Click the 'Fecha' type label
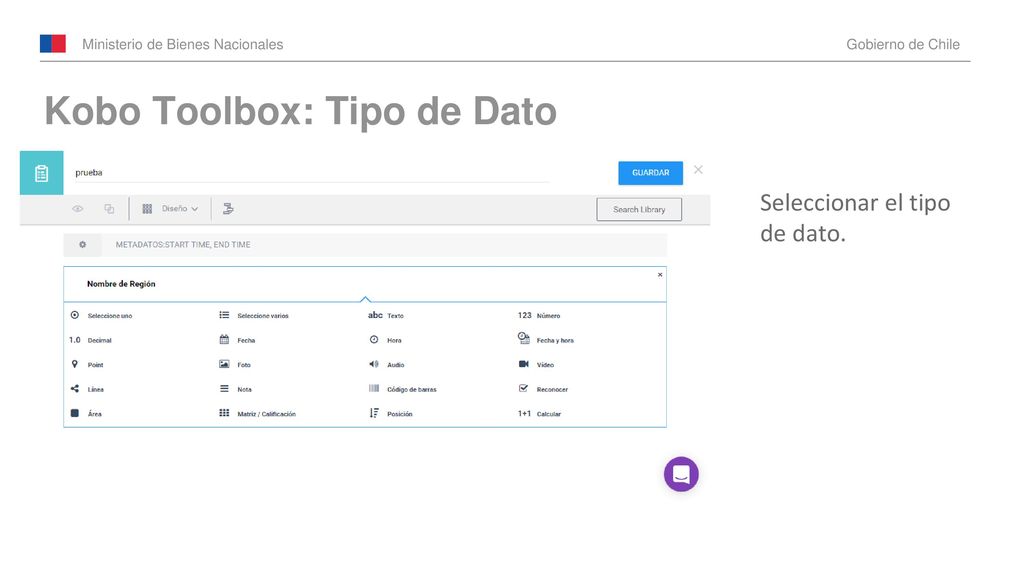 pyautogui.click(x=246, y=341)
